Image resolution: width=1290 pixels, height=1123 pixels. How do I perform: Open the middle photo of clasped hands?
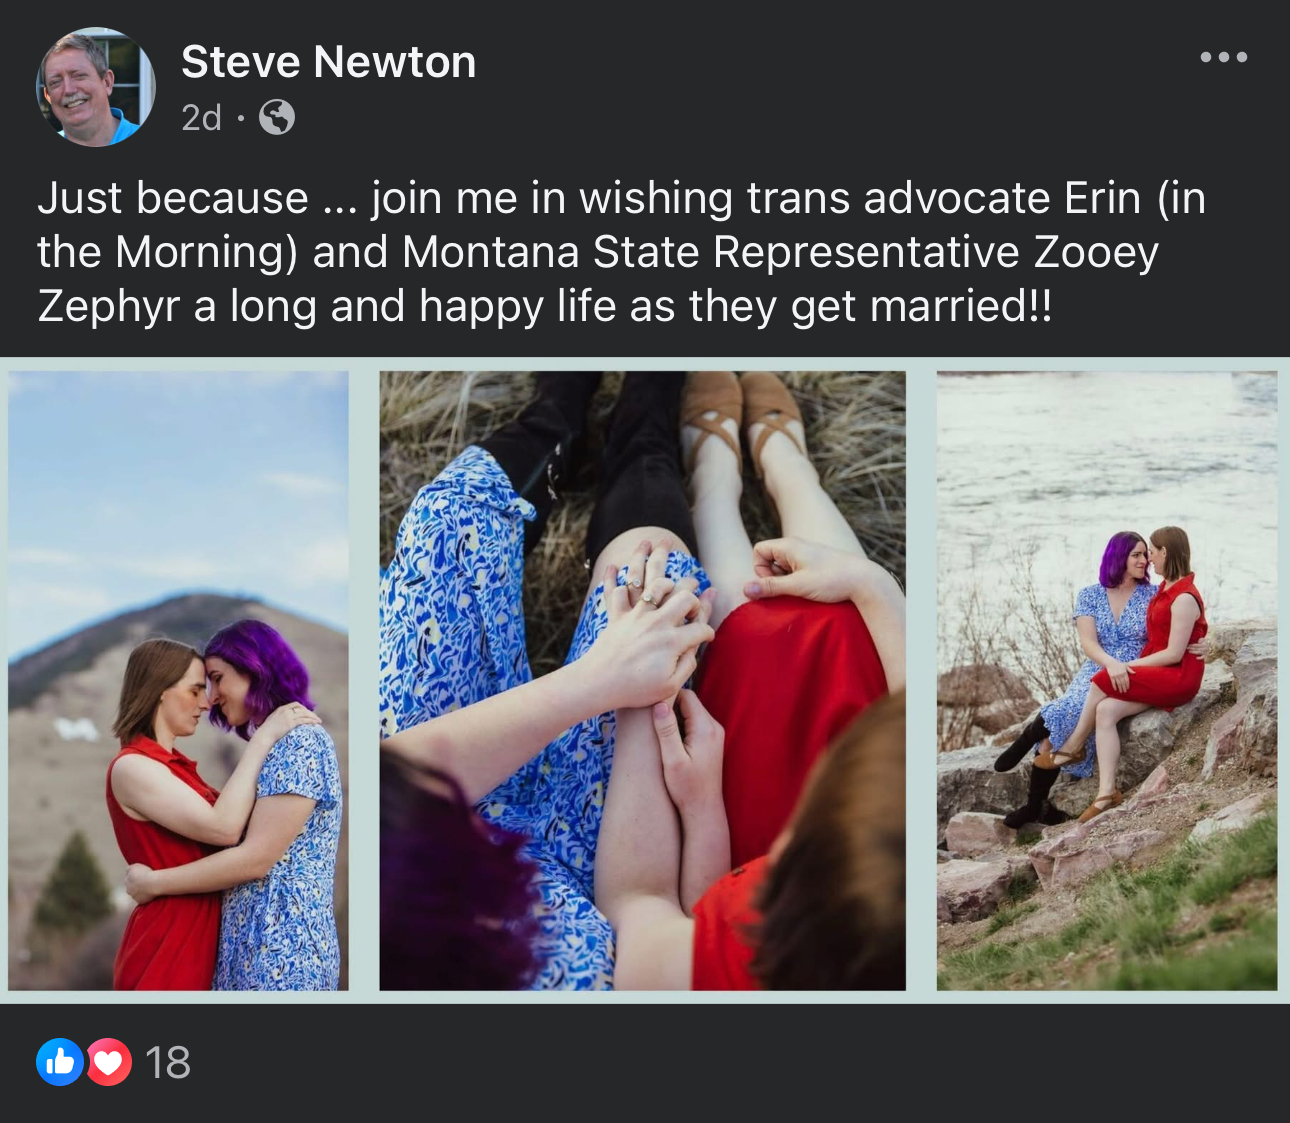pyautogui.click(x=642, y=681)
